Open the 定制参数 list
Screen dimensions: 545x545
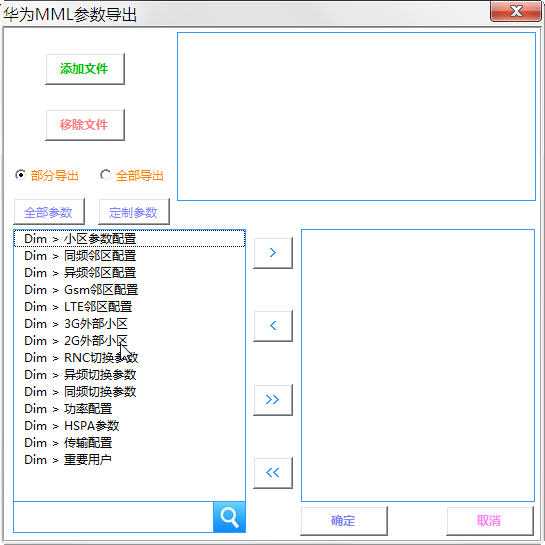pyautogui.click(x=134, y=212)
